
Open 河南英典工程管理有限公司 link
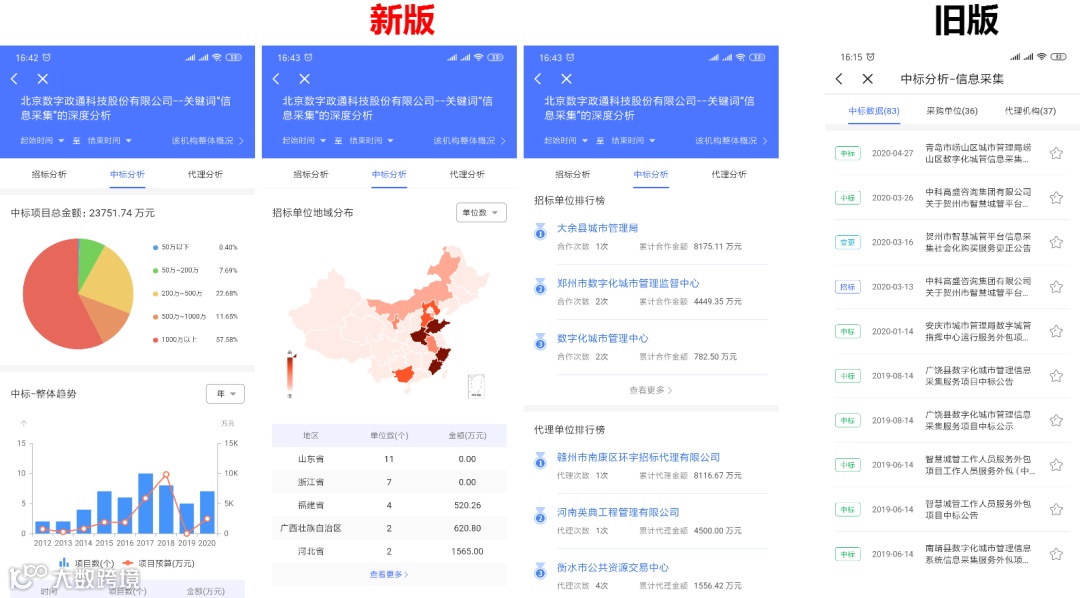click(618, 513)
